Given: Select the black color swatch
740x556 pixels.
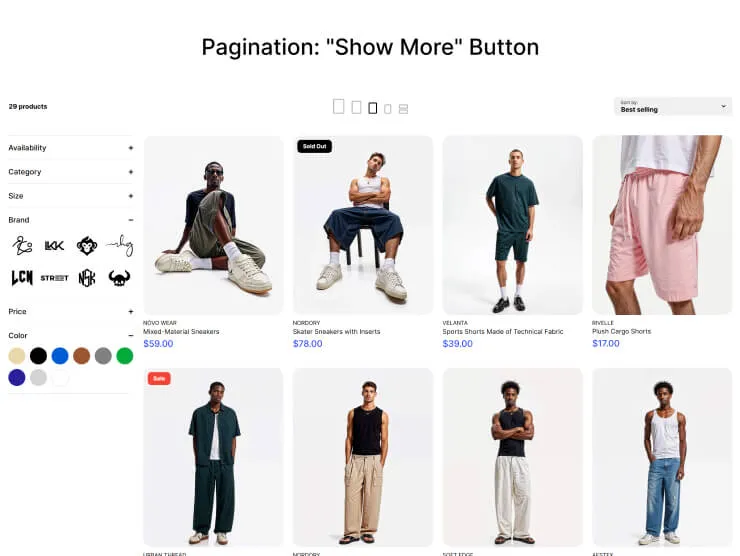Looking at the screenshot, I should pos(38,356).
